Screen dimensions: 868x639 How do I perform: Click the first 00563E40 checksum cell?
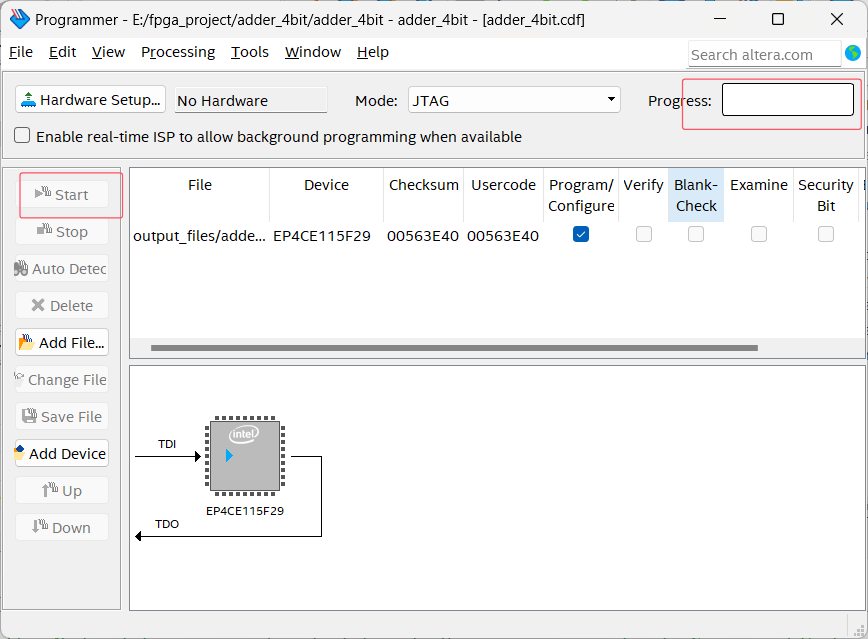(x=423, y=236)
